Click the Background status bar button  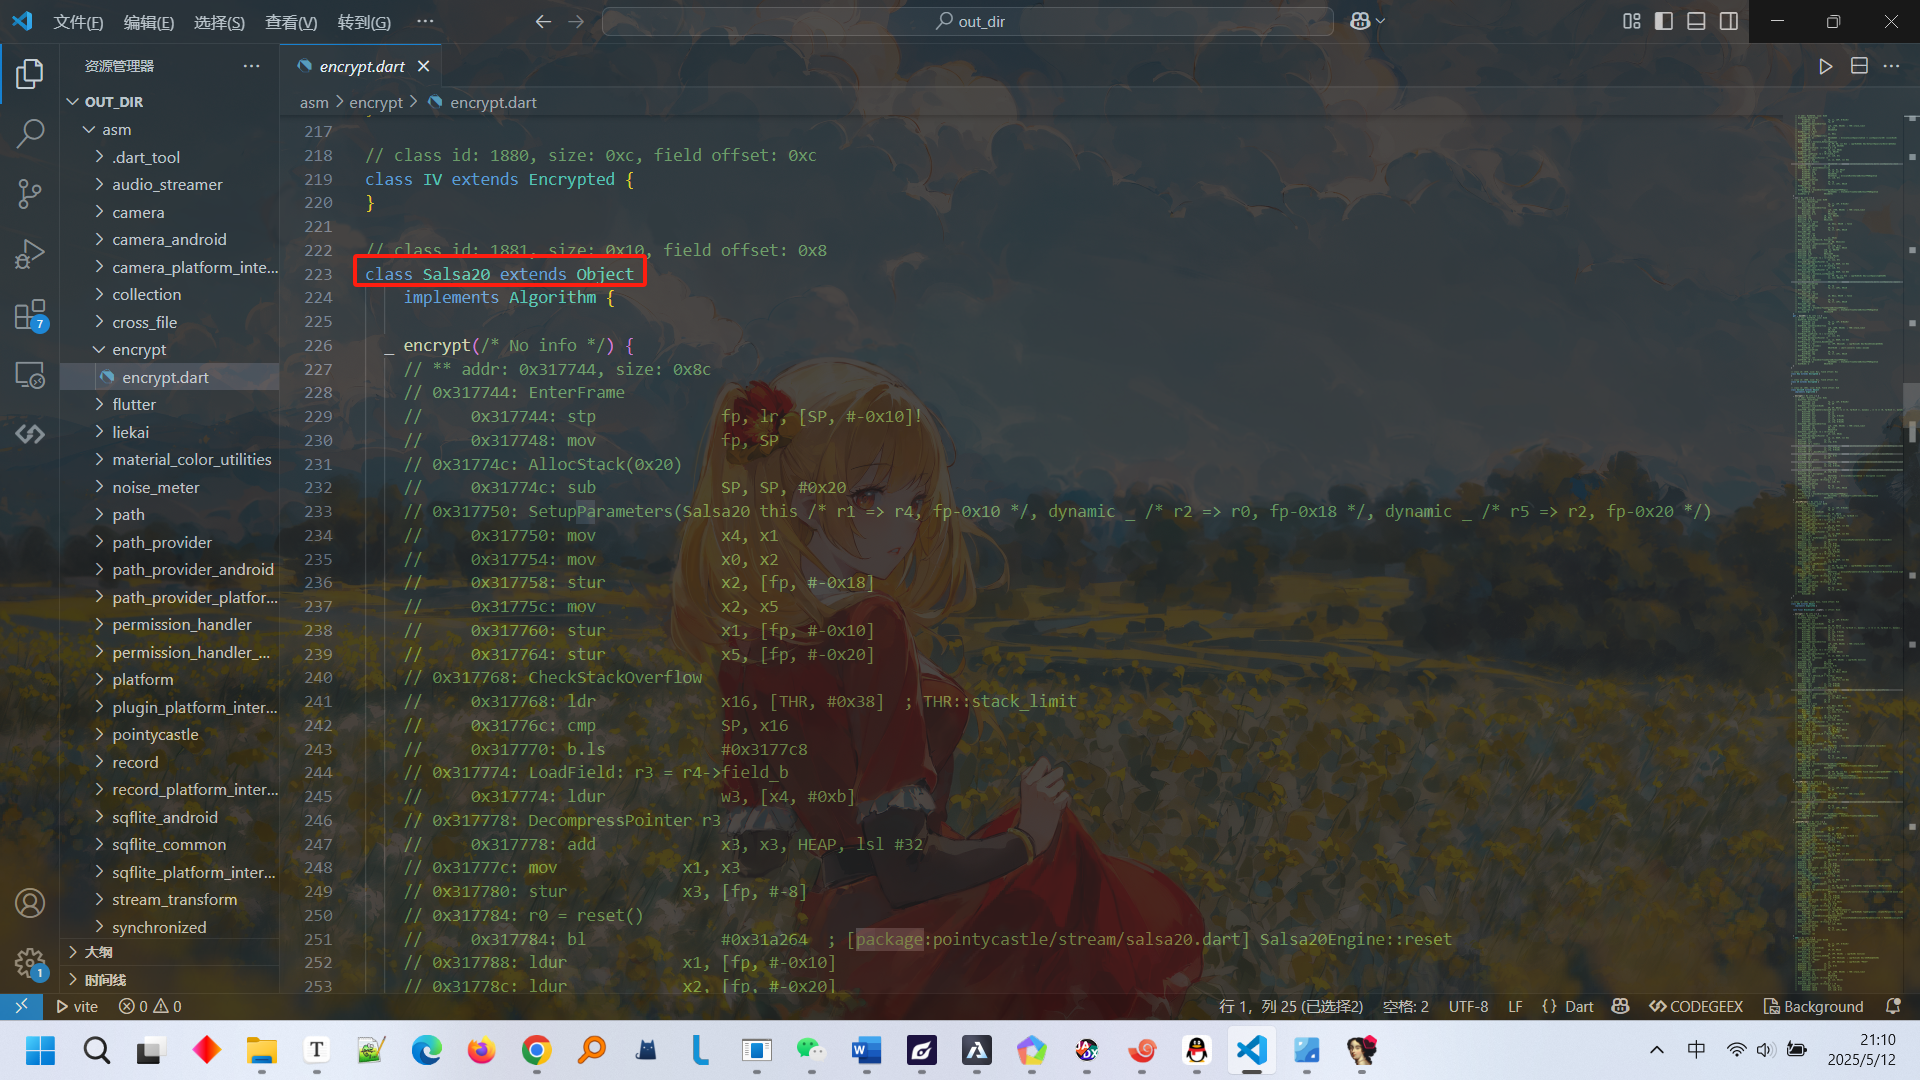coord(1814,1006)
